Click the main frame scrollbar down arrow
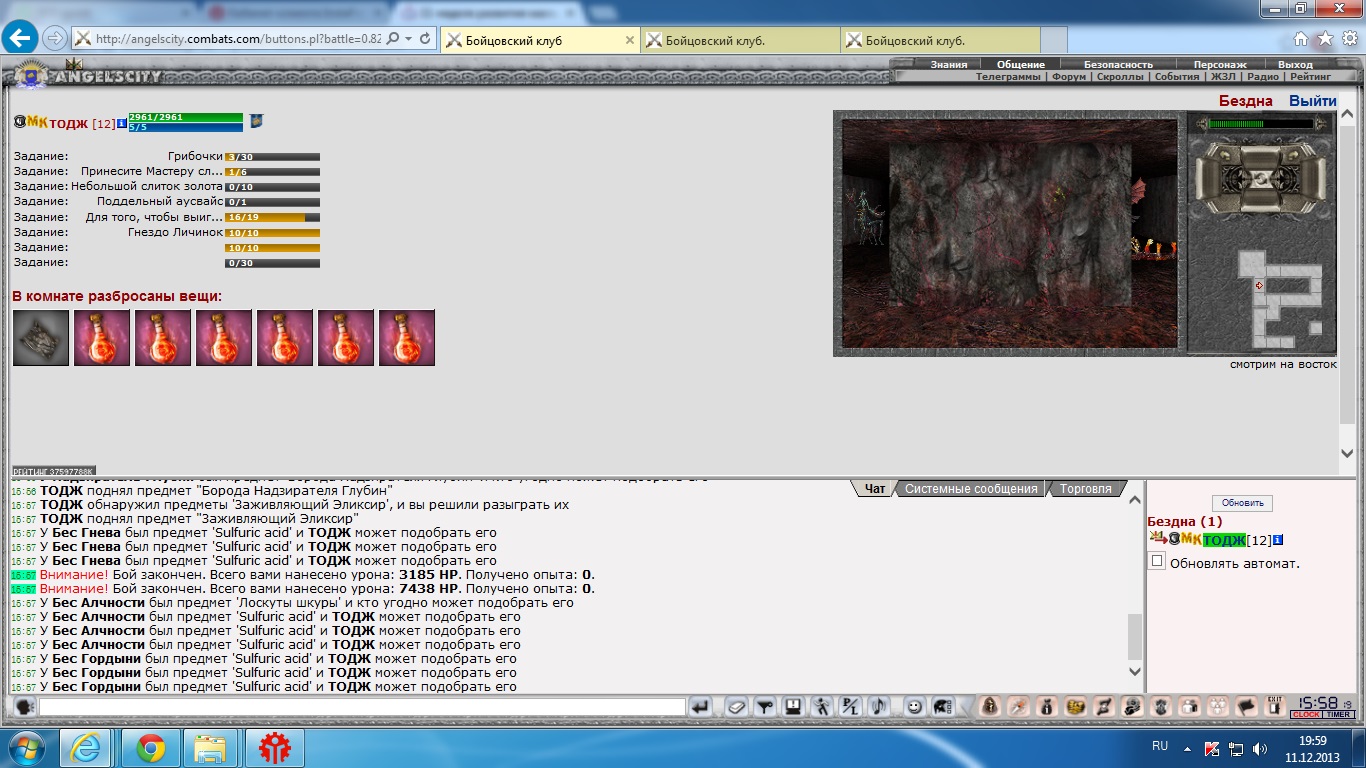1366x768 pixels. point(1346,454)
